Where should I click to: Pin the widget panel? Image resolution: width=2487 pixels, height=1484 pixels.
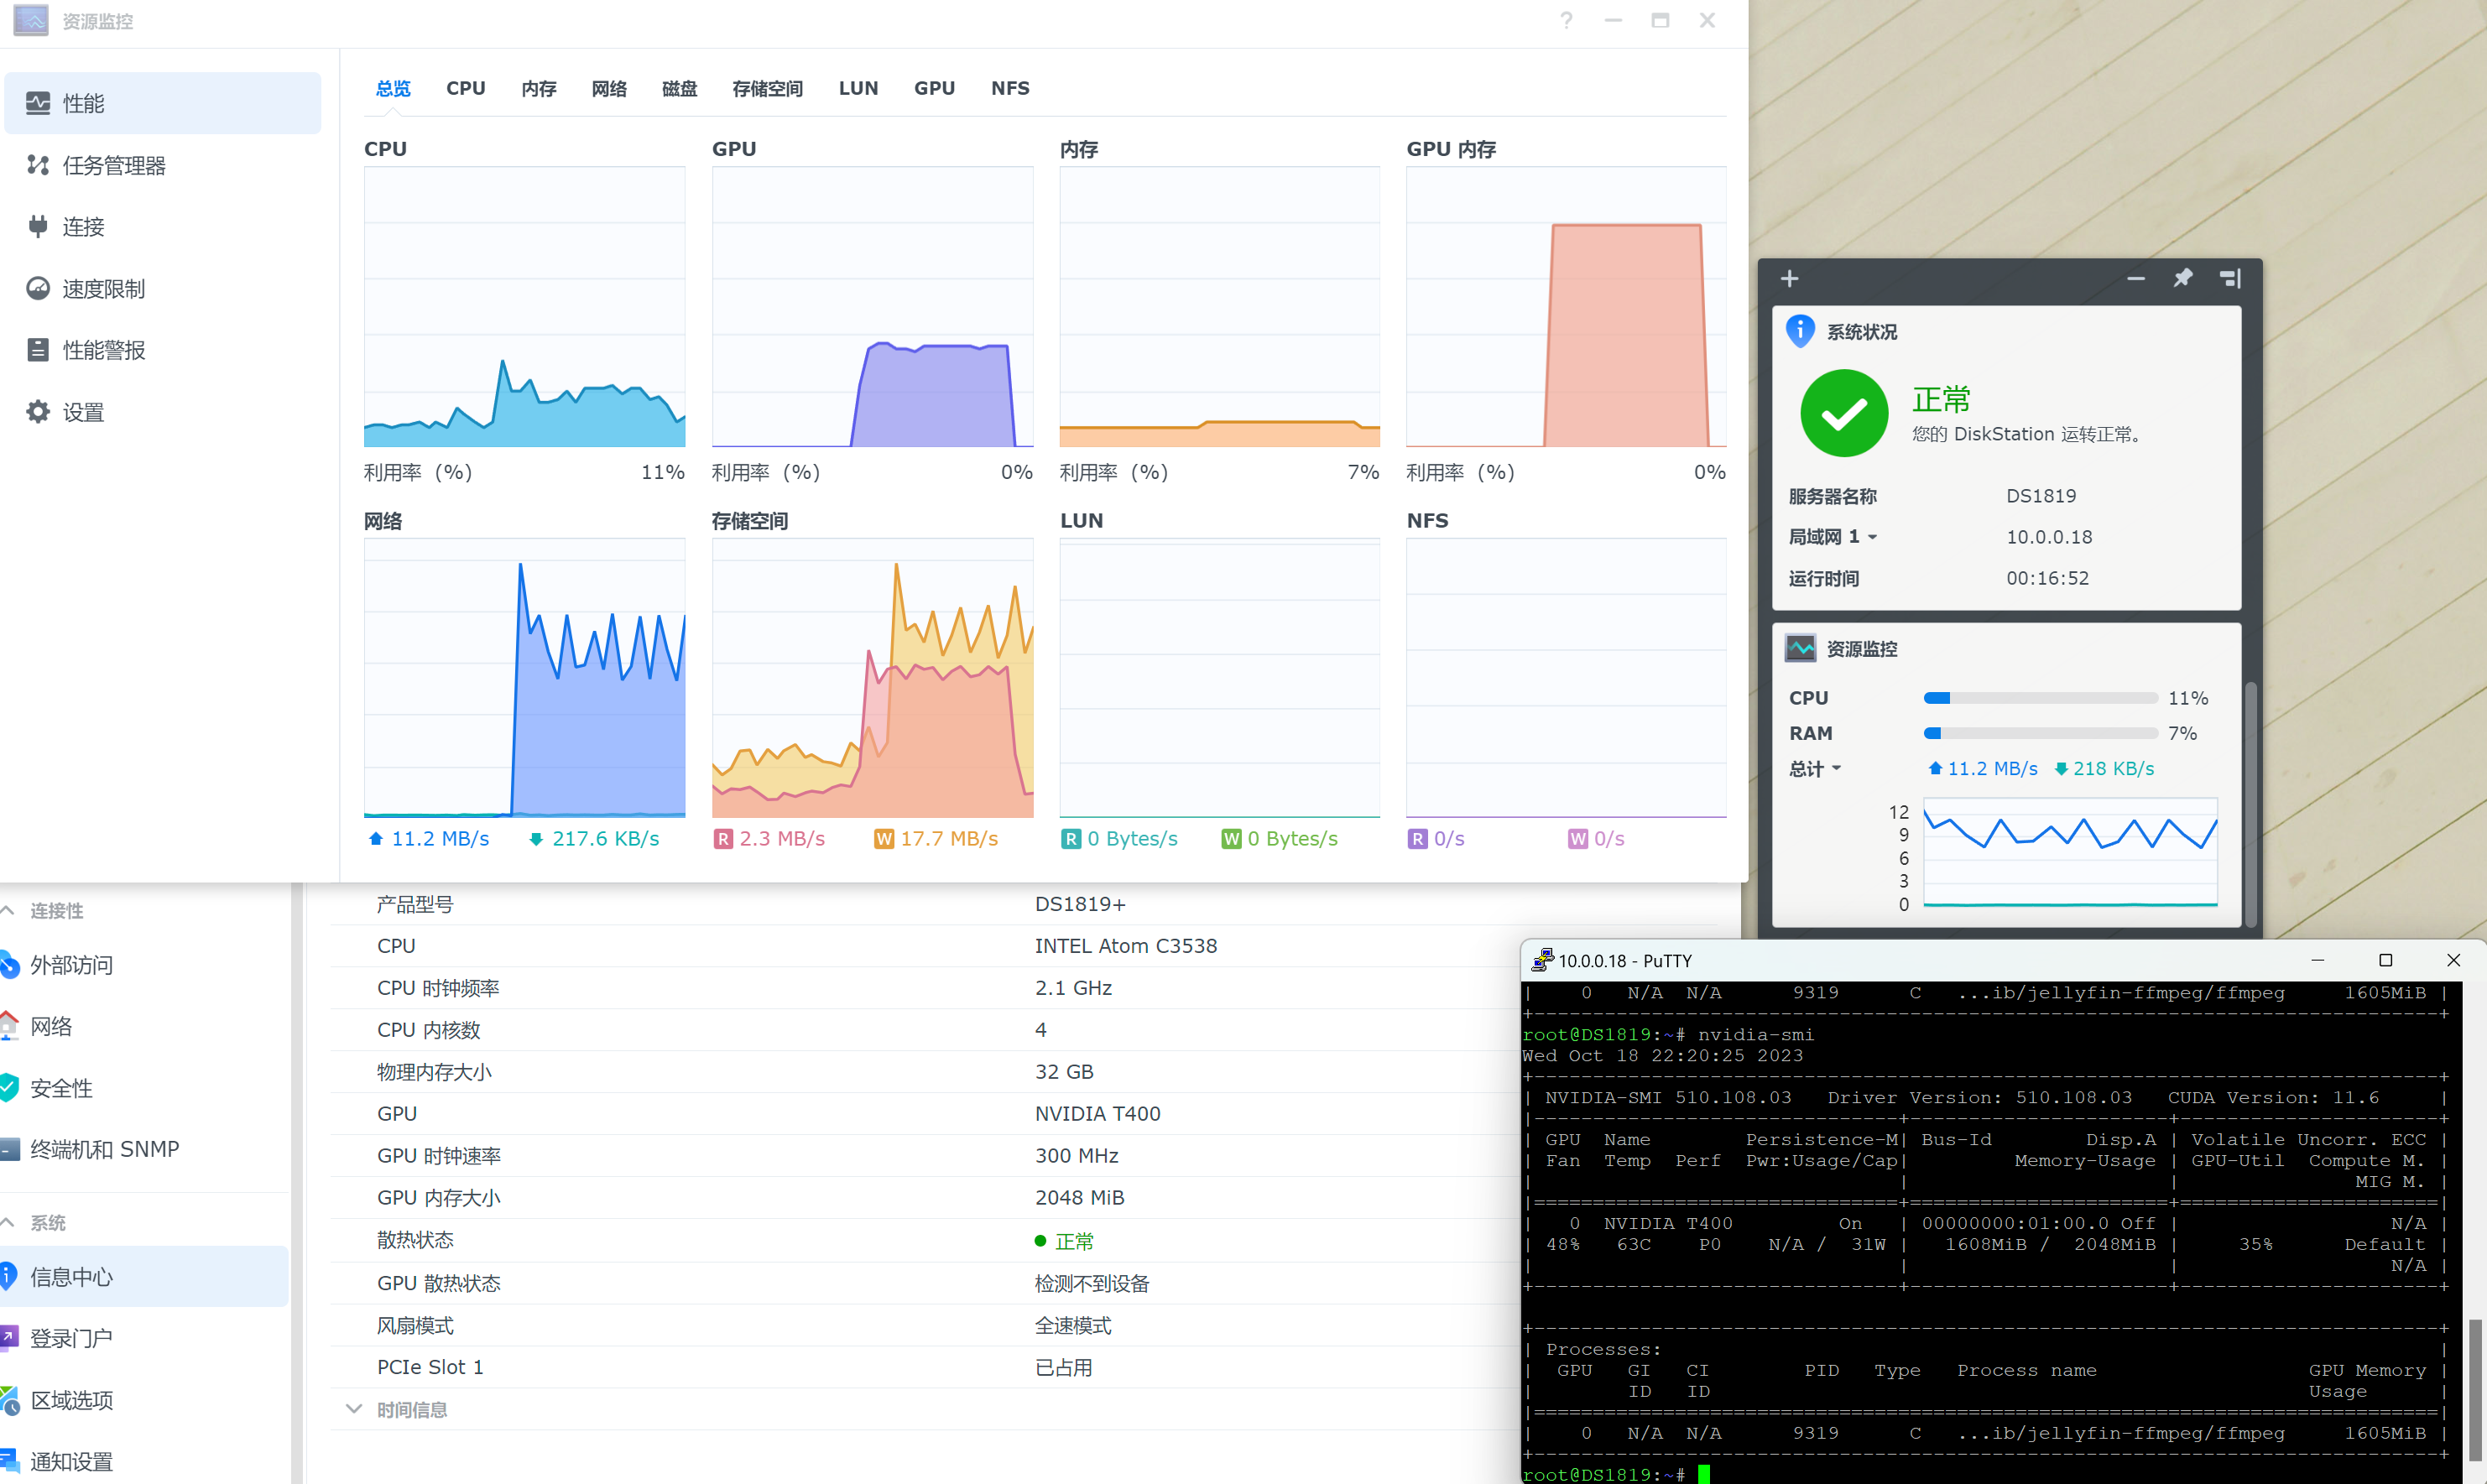point(2183,278)
